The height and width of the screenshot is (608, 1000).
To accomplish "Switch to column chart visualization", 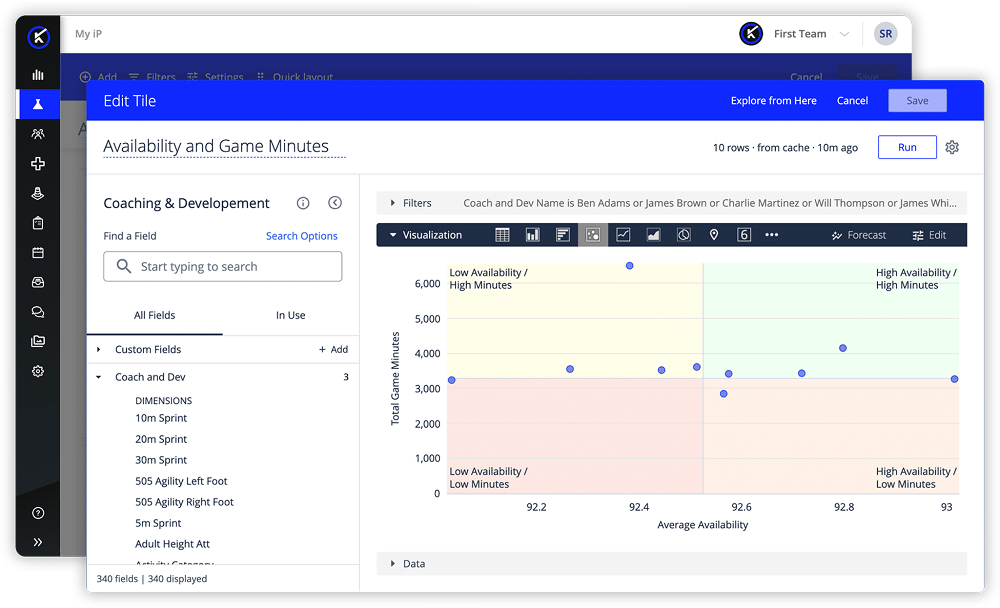I will tap(533, 235).
